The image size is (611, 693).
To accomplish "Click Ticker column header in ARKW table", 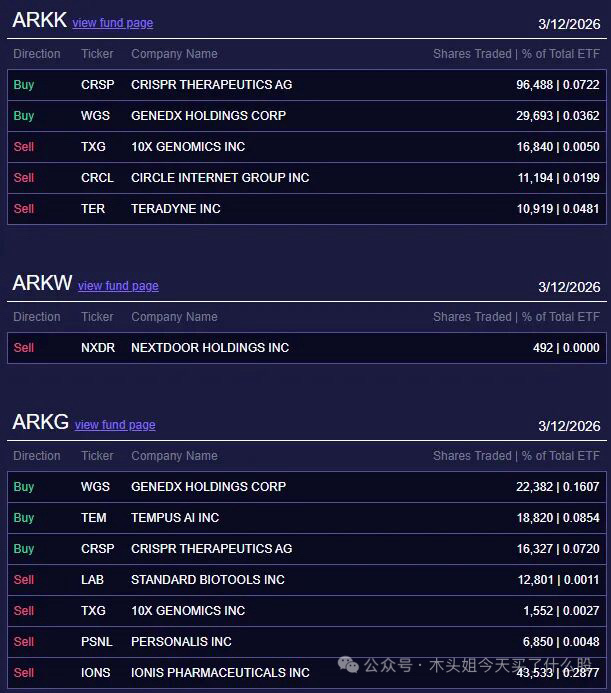I will (x=97, y=317).
